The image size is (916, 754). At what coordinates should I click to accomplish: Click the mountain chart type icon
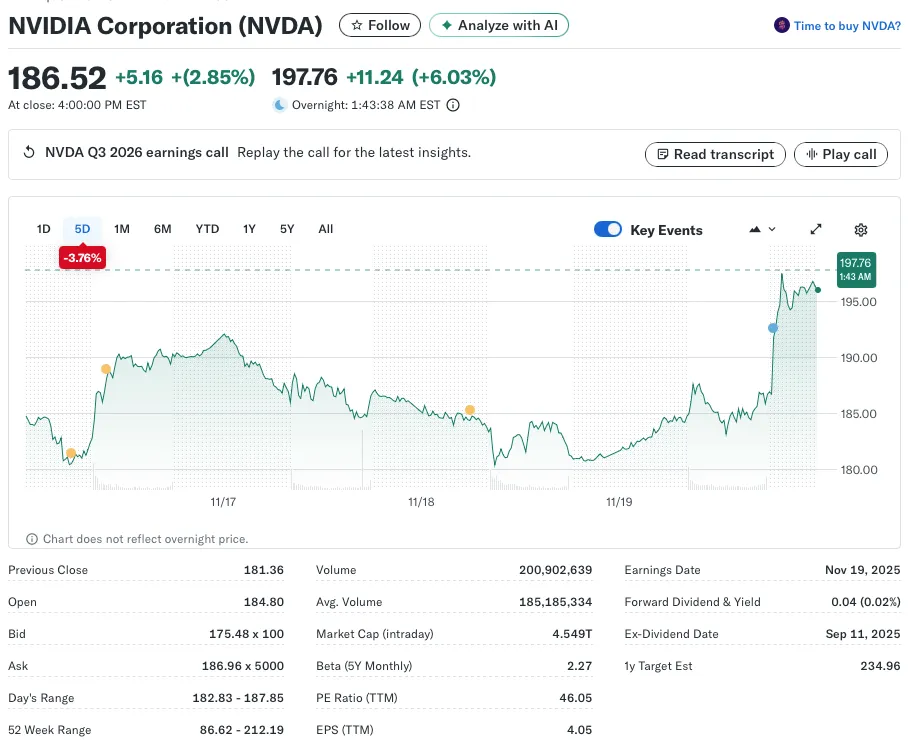[755, 229]
